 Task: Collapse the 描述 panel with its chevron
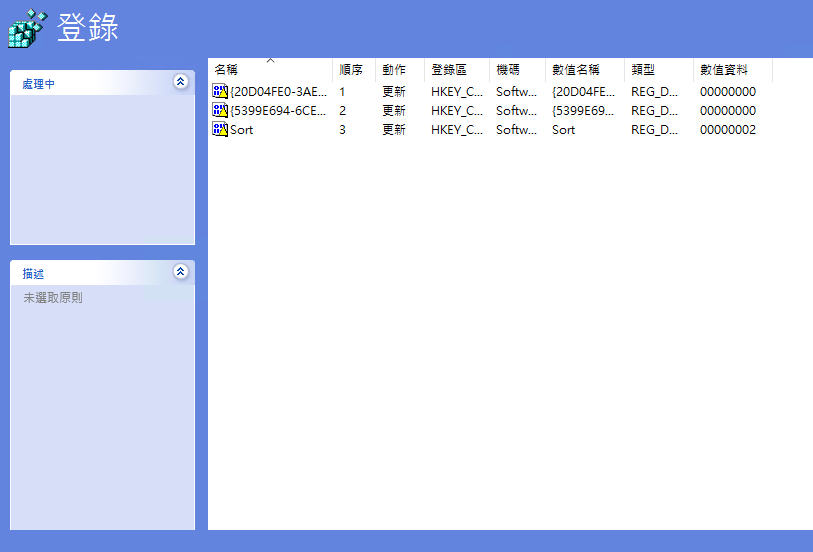pyautogui.click(x=180, y=271)
